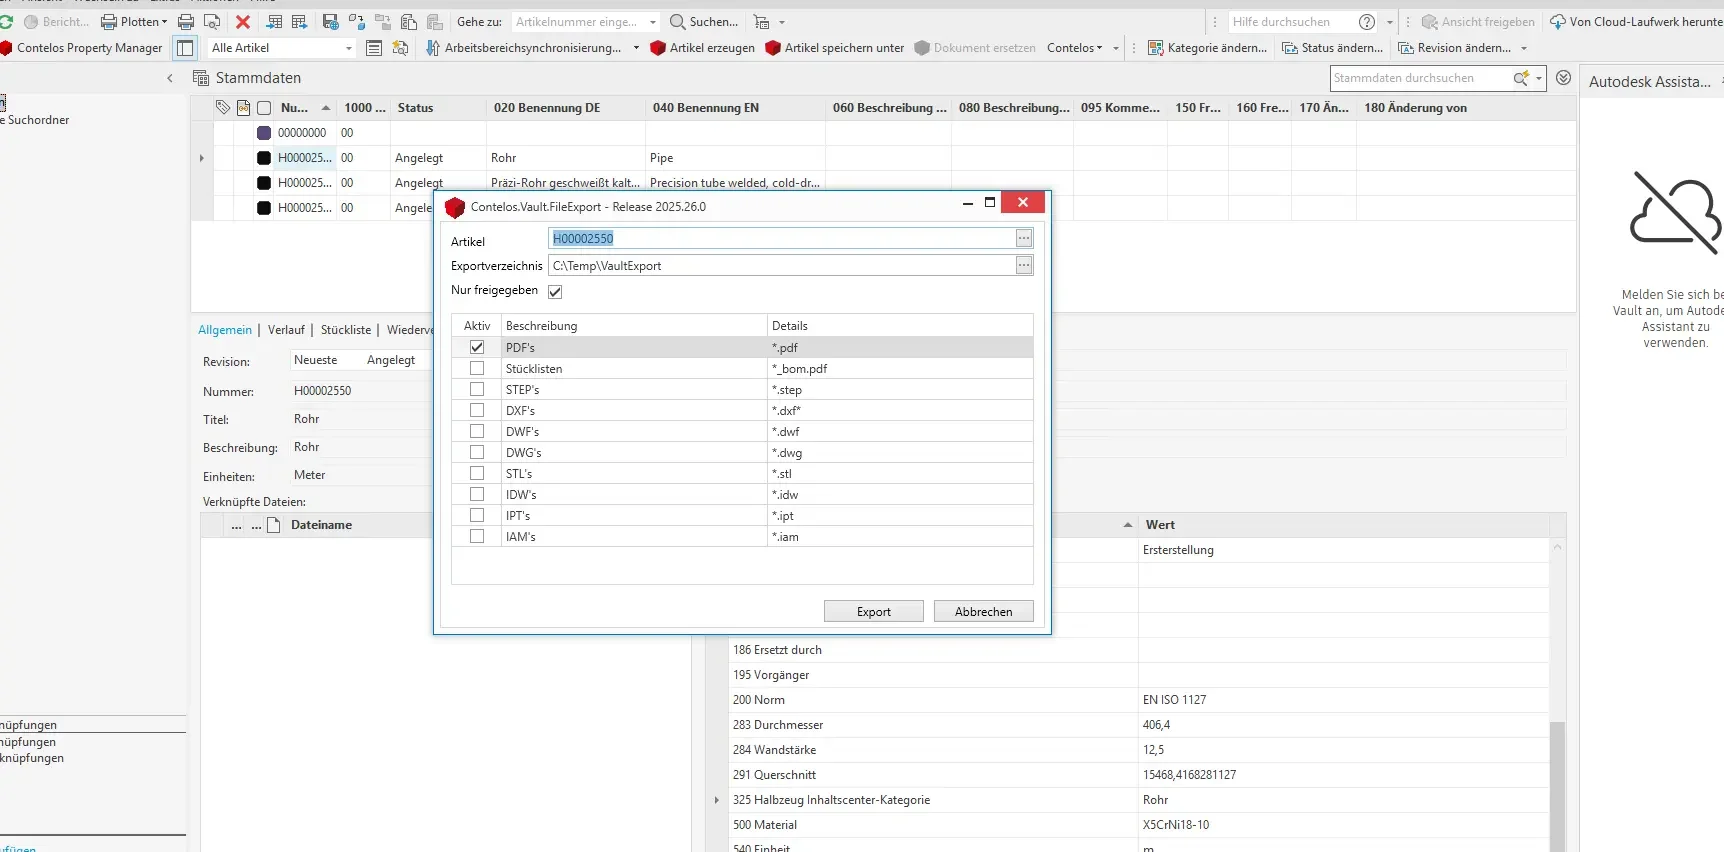
Task: Click the Abbrechen button
Action: pos(983,611)
